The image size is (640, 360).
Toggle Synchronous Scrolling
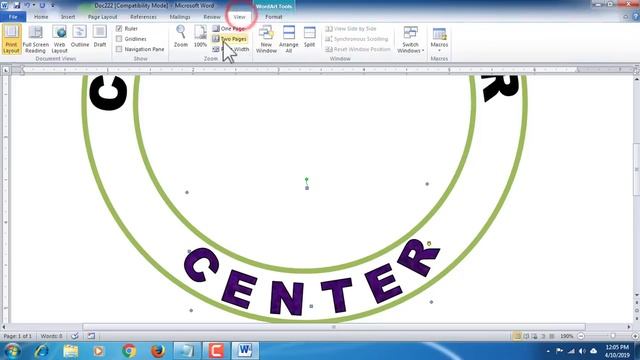356,39
